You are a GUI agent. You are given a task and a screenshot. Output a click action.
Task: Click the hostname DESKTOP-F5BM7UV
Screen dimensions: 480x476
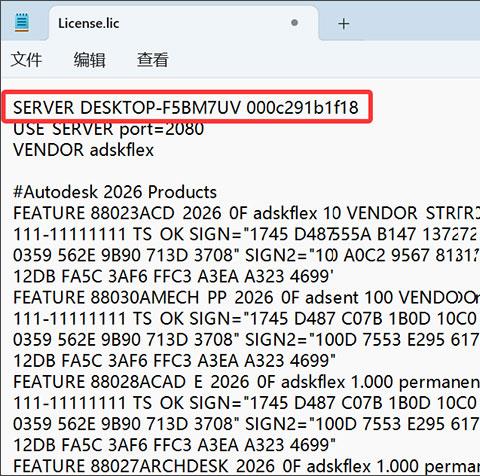(x=160, y=108)
